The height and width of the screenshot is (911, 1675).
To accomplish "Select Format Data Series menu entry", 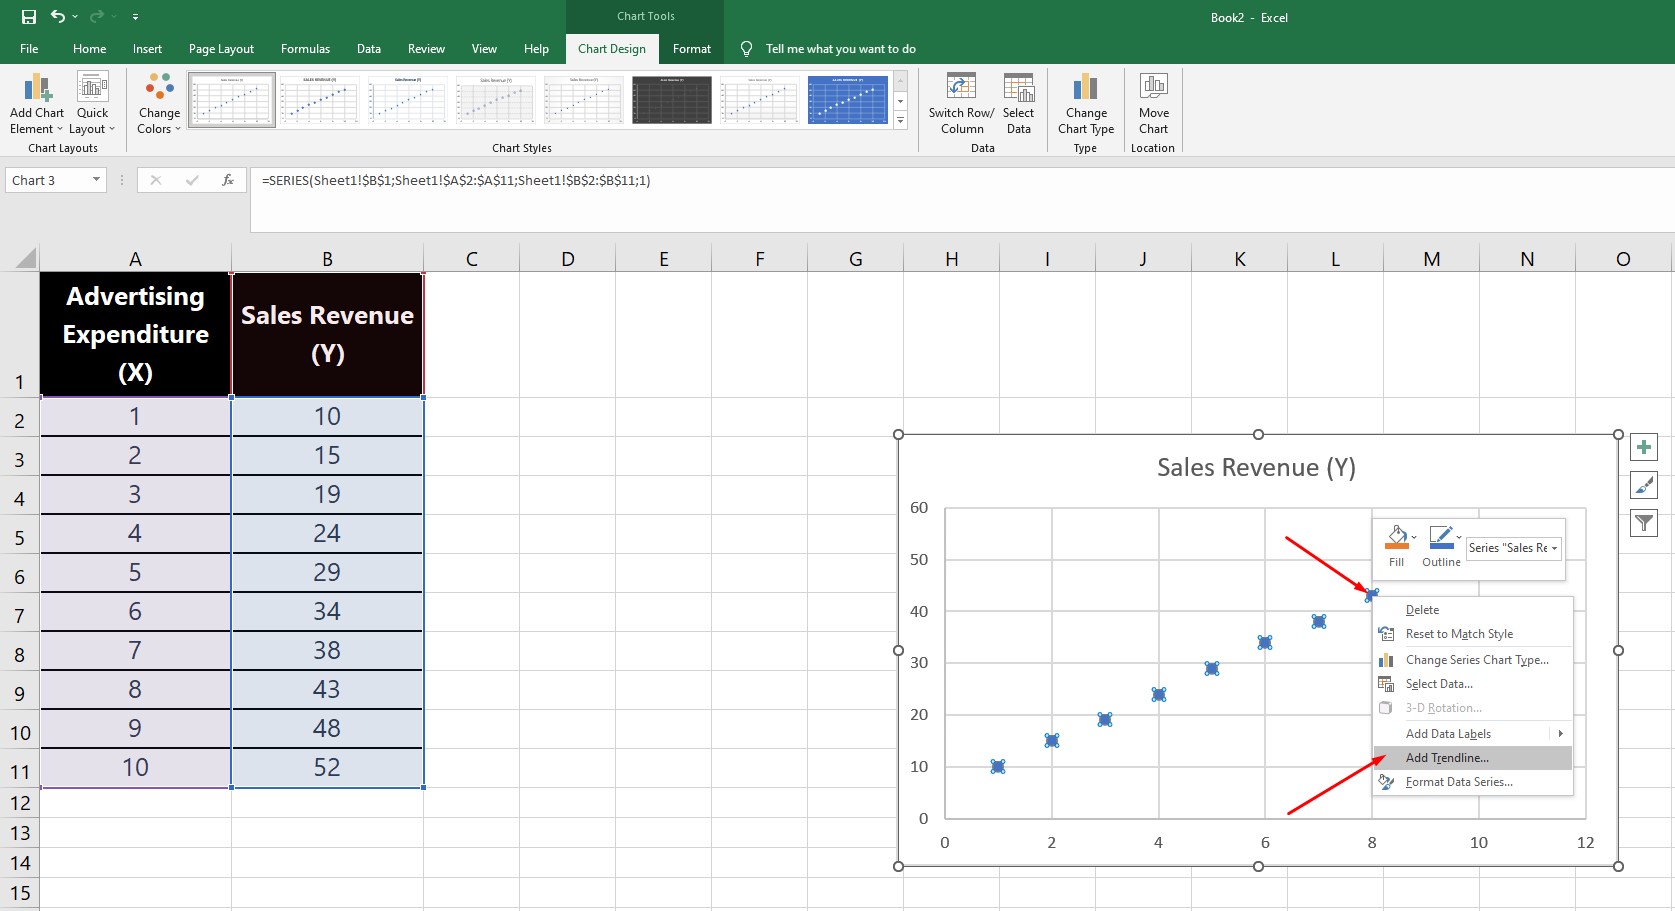I will pyautogui.click(x=1458, y=782).
